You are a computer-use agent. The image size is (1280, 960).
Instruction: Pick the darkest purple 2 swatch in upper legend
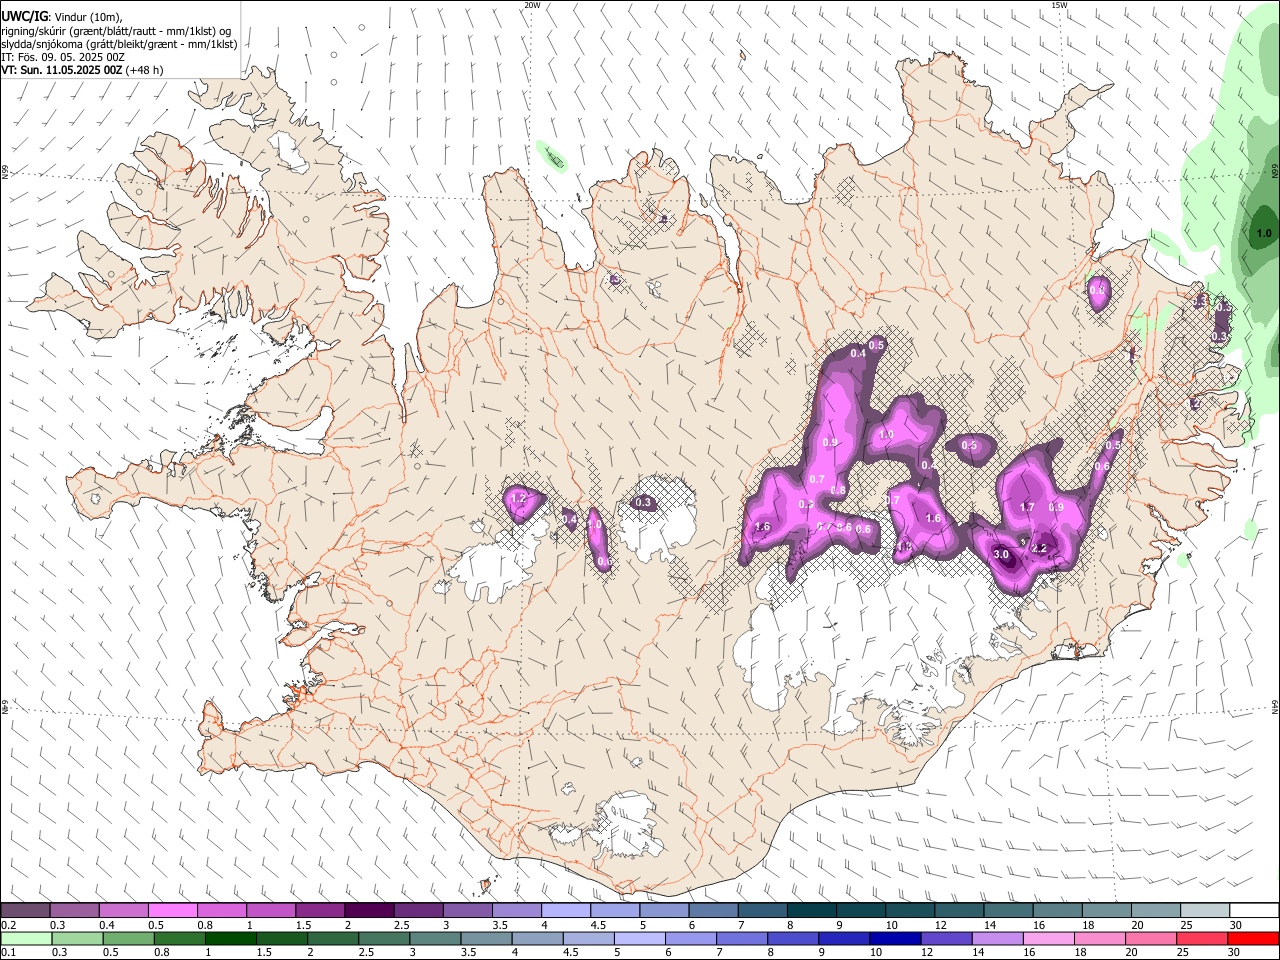[x=368, y=911]
